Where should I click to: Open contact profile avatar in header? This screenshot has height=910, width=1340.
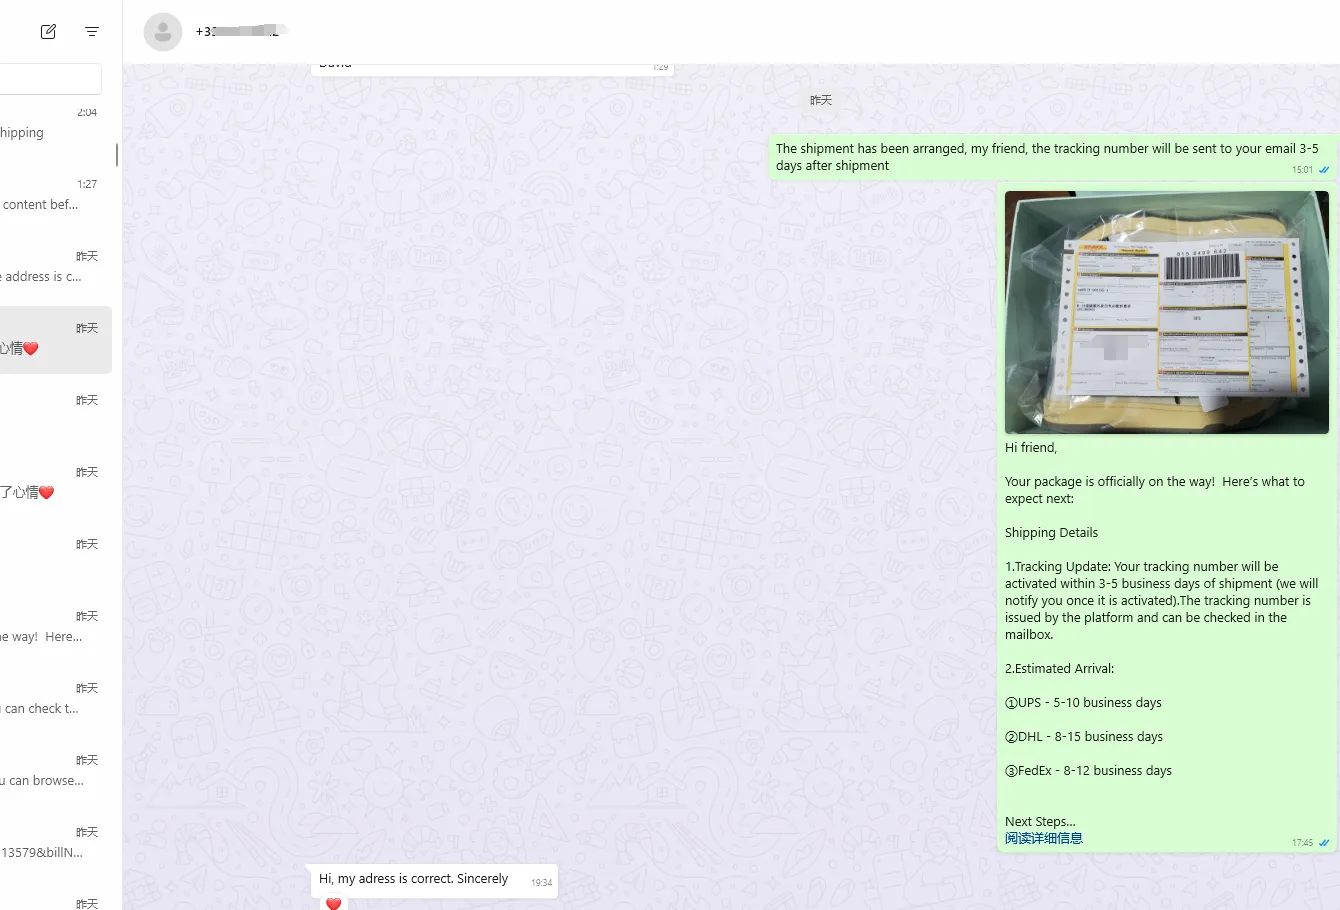click(x=163, y=32)
